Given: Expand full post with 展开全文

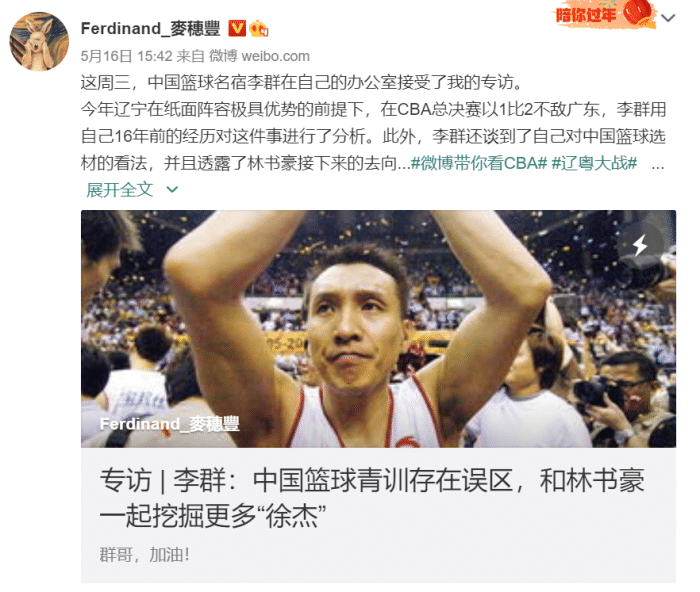Looking at the screenshot, I should (120, 190).
